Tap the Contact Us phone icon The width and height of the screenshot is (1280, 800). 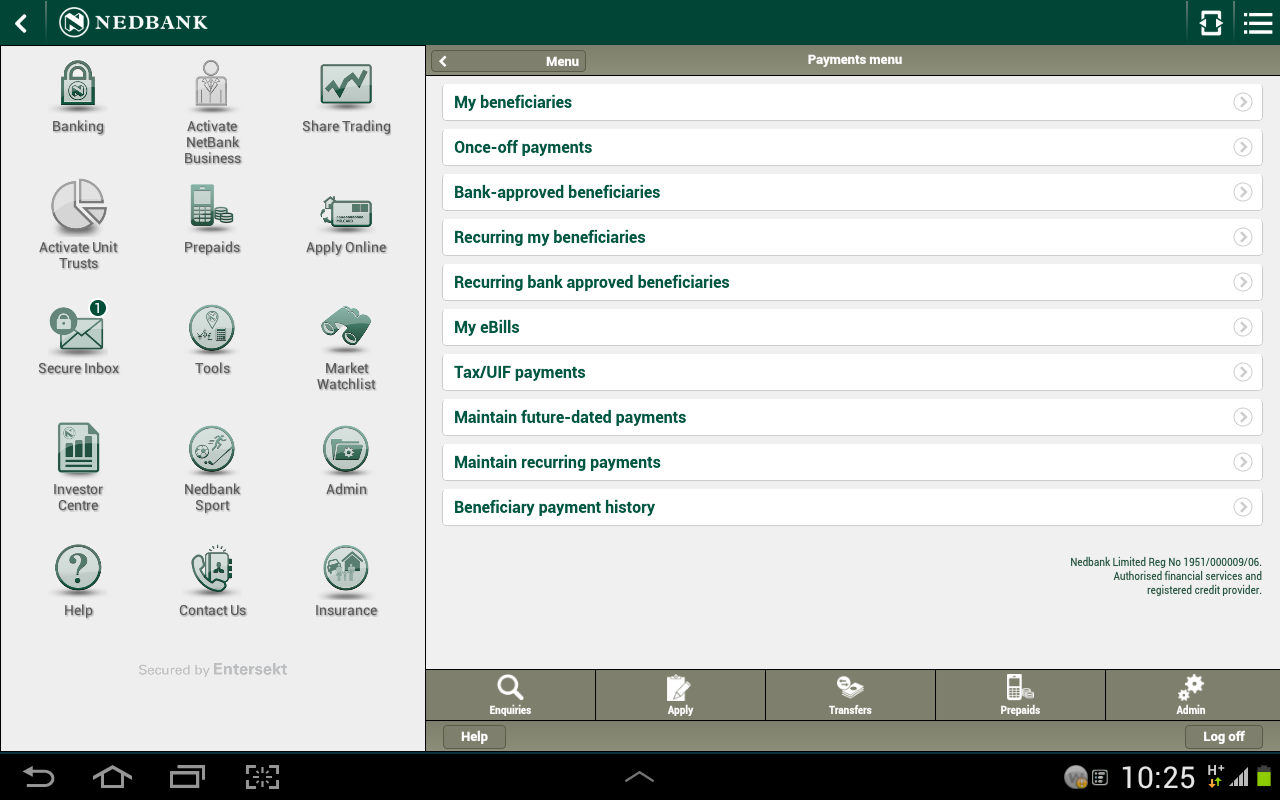(212, 570)
